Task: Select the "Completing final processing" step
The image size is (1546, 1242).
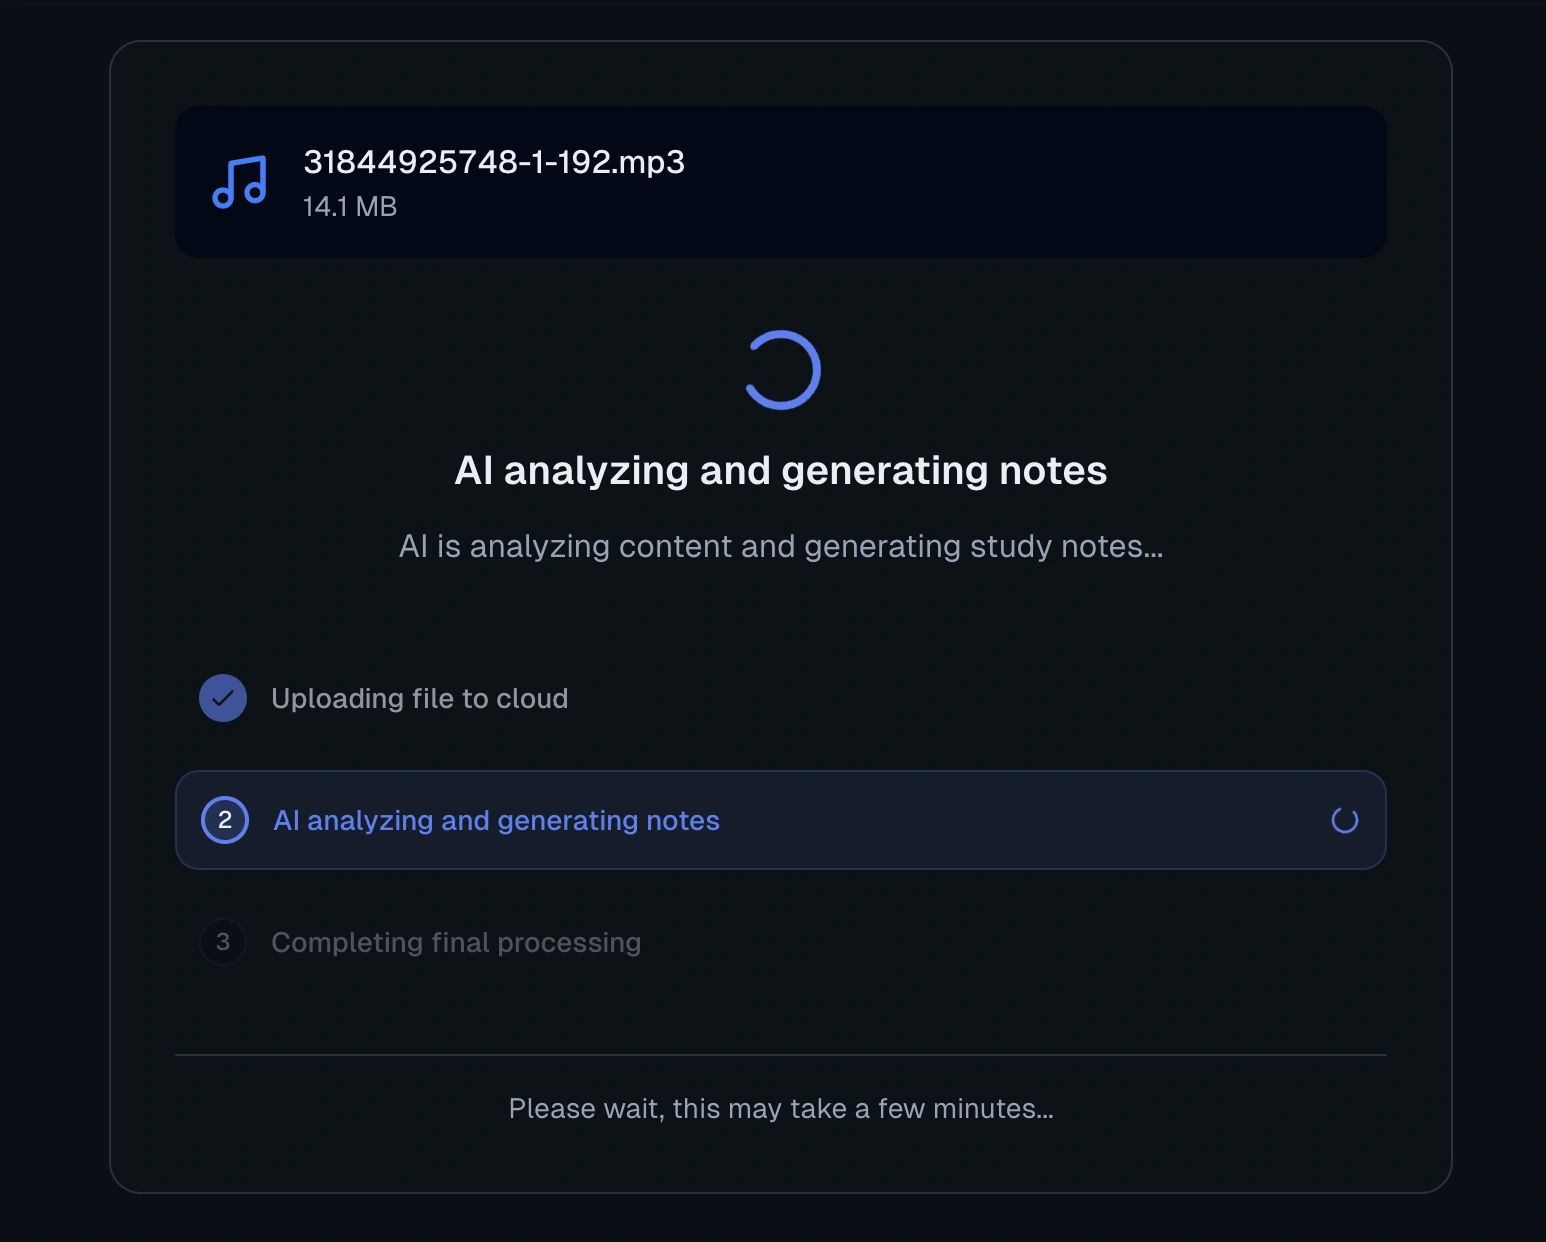Action: (456, 943)
